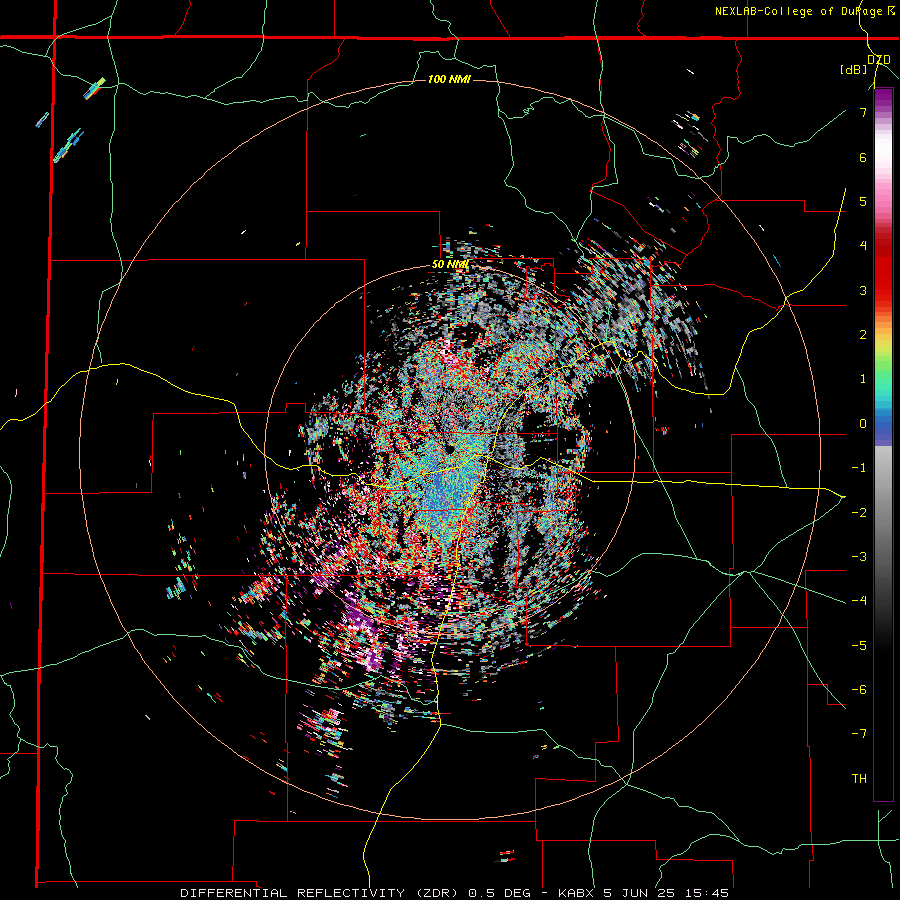The width and height of the screenshot is (900, 900).
Task: Click the 1 value on the color scale
Action: (x=863, y=379)
